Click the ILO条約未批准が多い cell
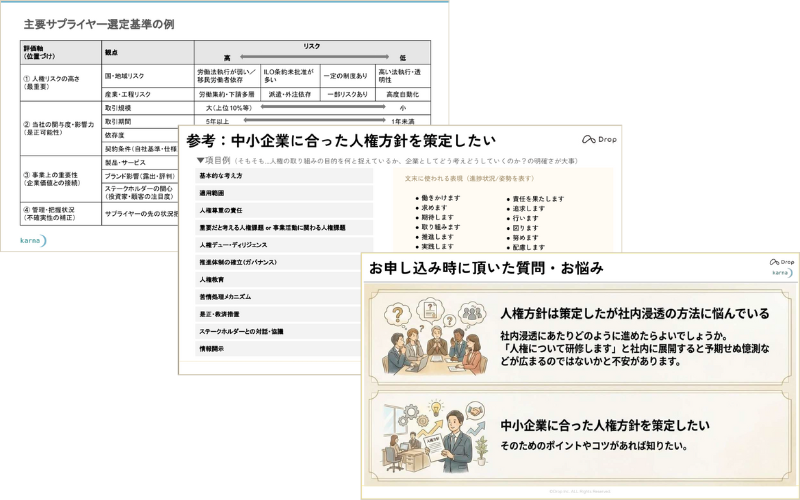Image resolution: width=800 pixels, height=500 pixels. pyautogui.click(x=290, y=76)
